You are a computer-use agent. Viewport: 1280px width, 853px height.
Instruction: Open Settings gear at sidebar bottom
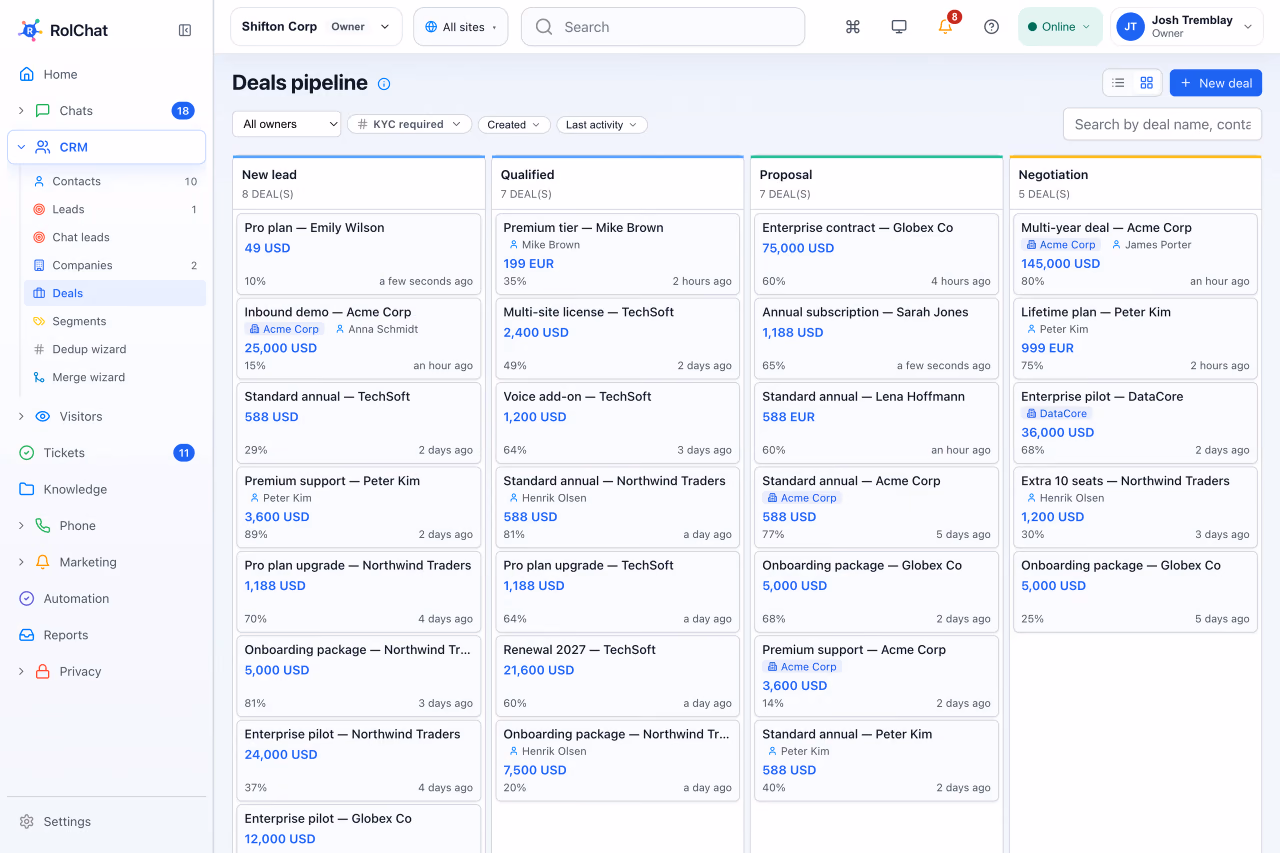pyautogui.click(x=106, y=821)
